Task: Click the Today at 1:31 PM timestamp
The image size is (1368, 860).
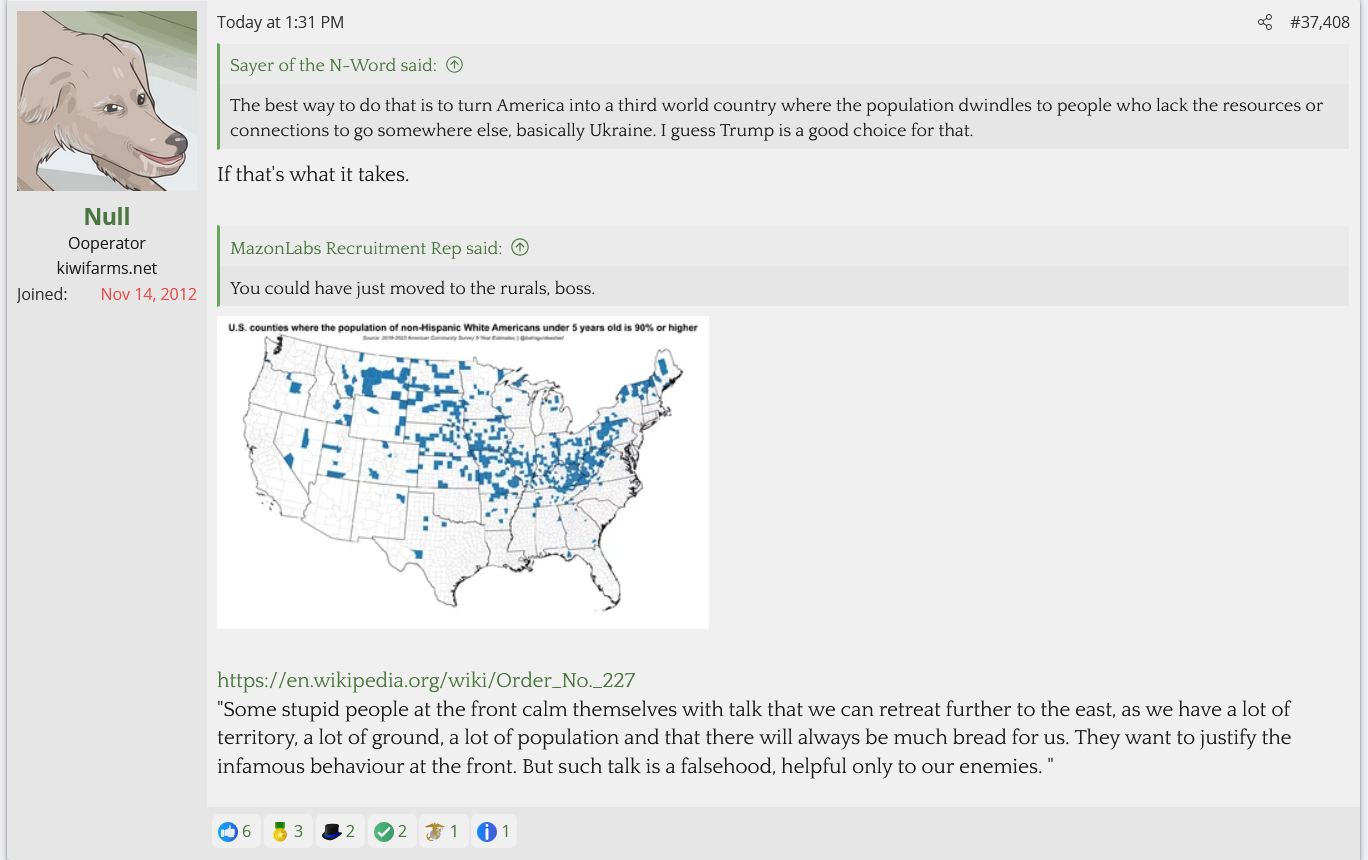Action: tap(280, 22)
